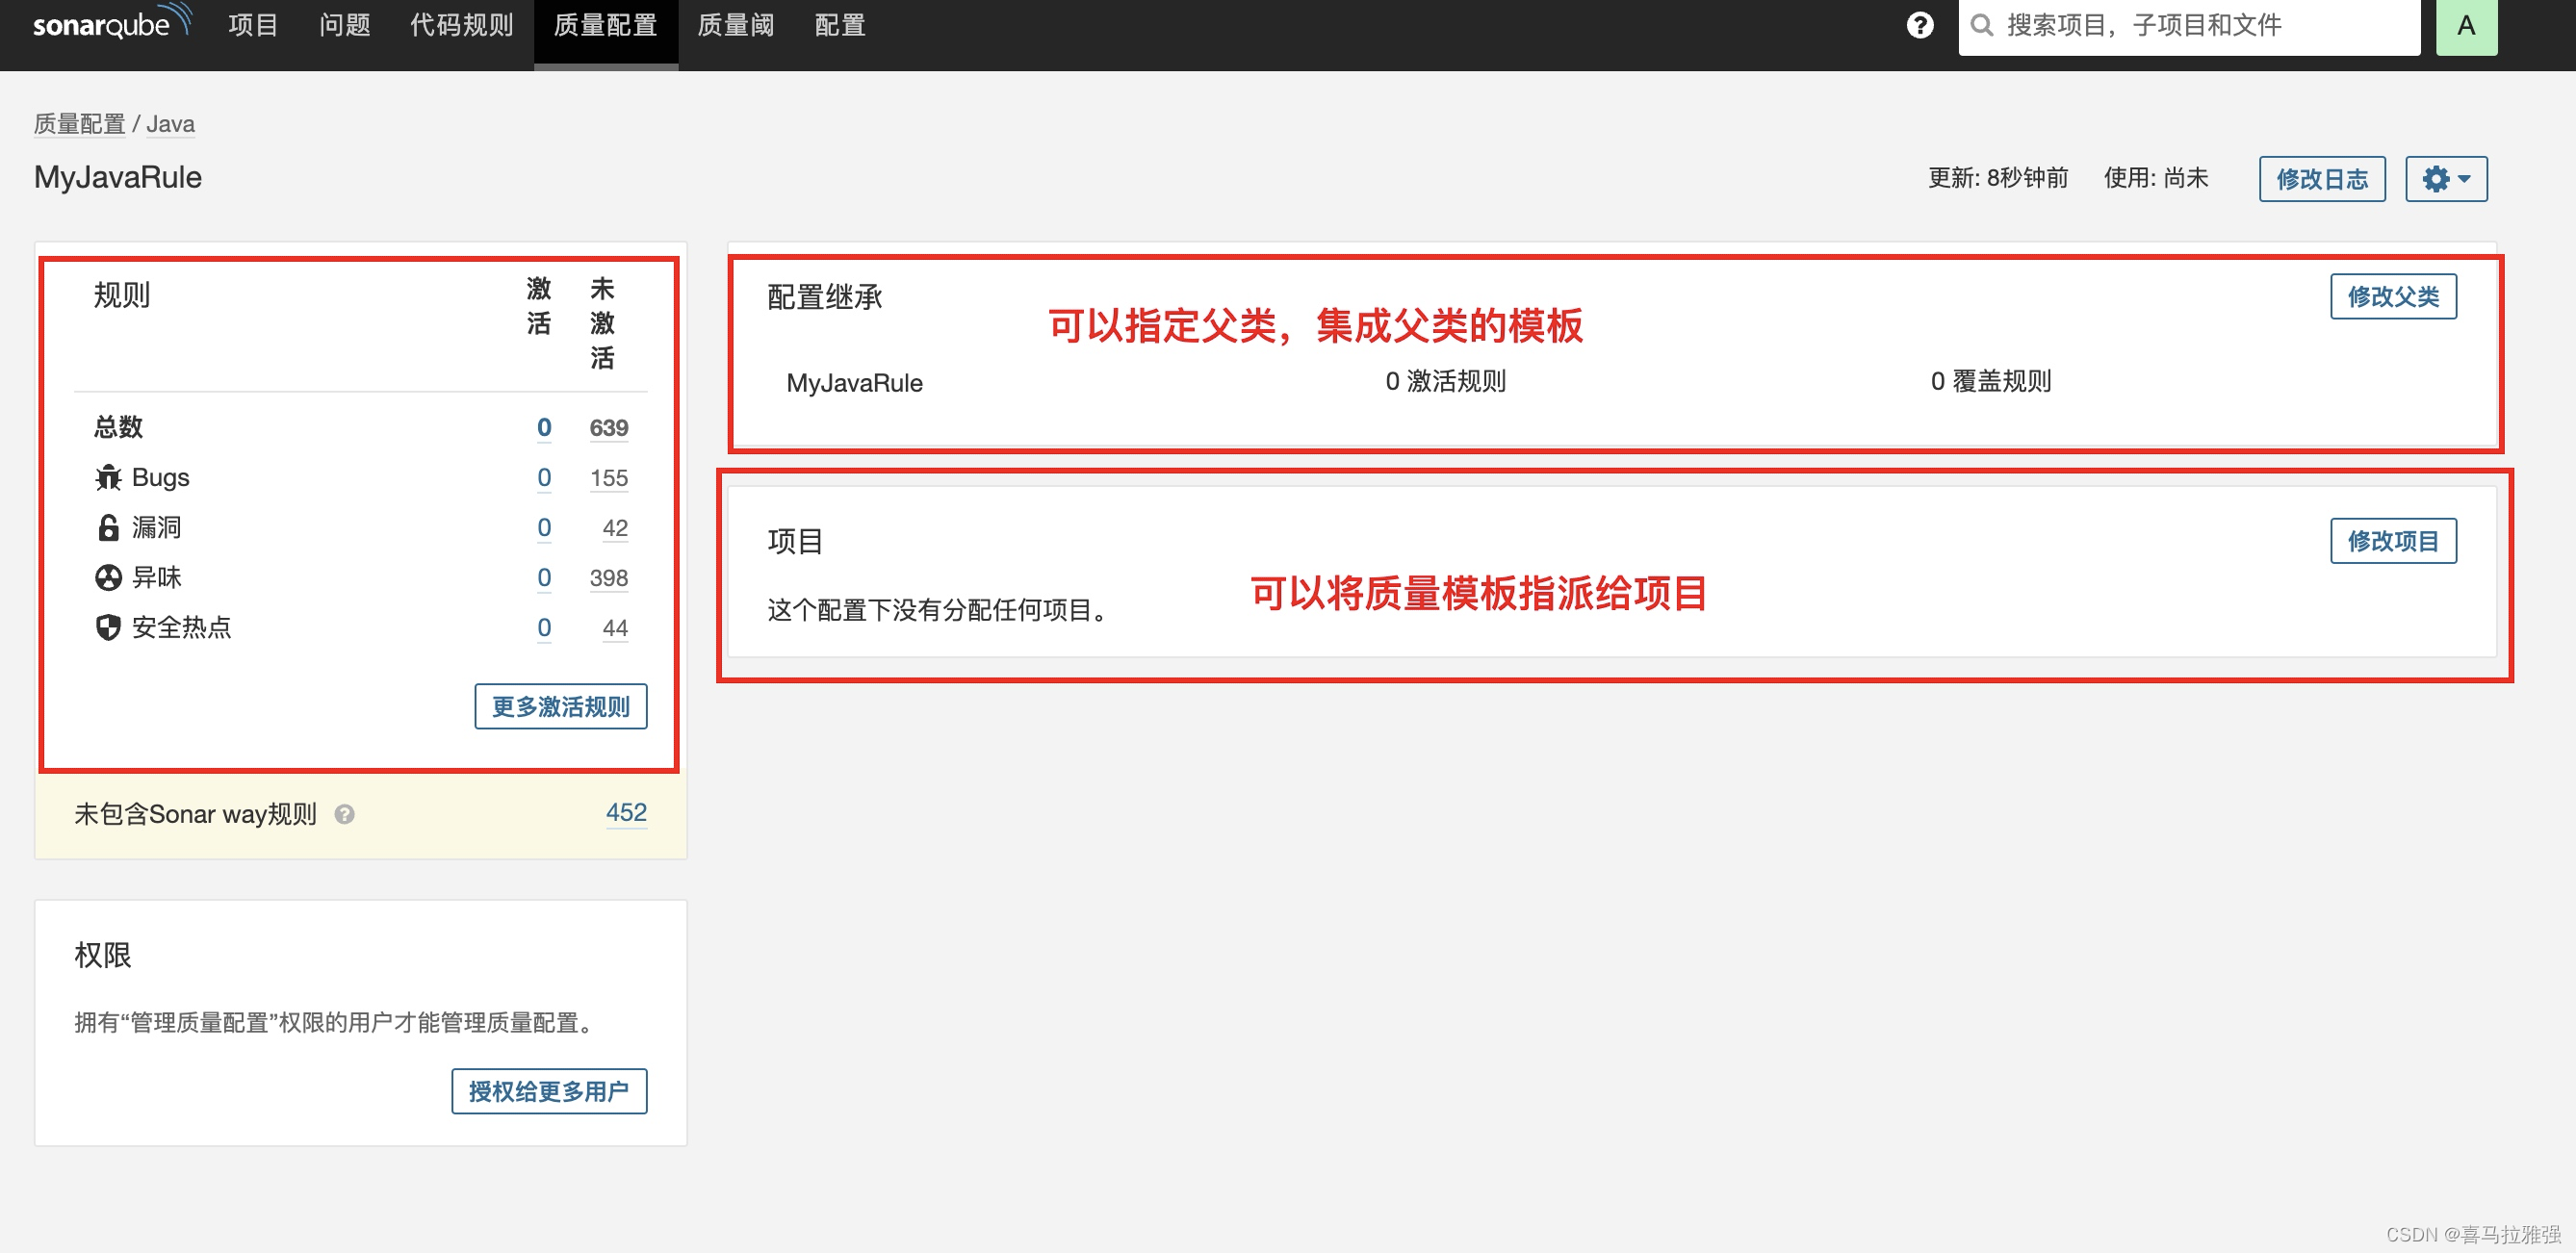Click the 安全热点 shield icon
Image resolution: width=2576 pixels, height=1253 pixels.
[x=108, y=628]
